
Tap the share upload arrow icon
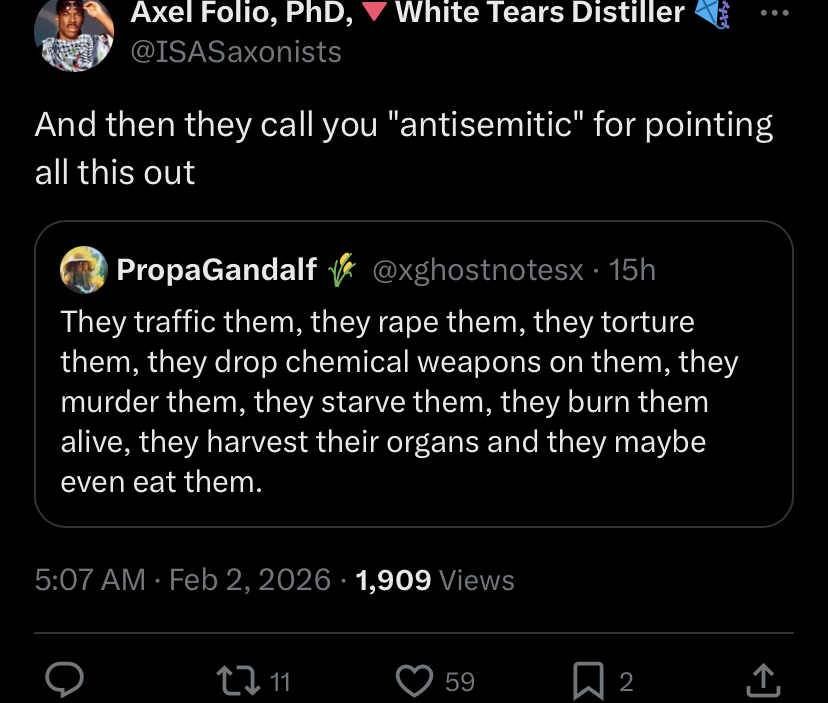(762, 681)
